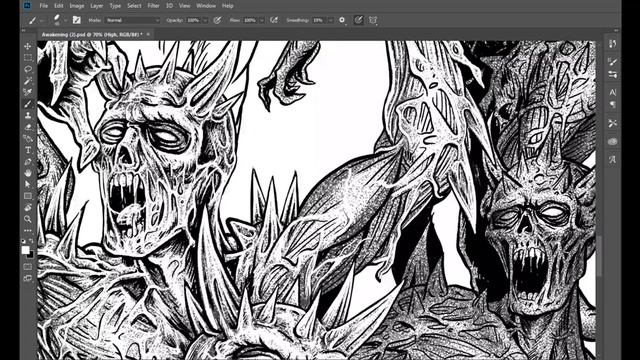Open the Paragraph panel icon
Image resolution: width=640 pixels, height=360 pixels.
[612, 105]
